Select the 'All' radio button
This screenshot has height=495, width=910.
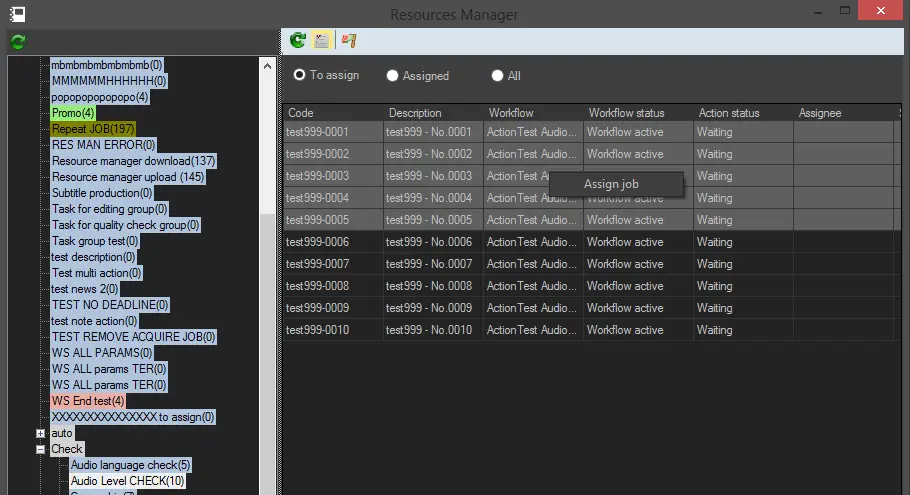click(x=497, y=76)
